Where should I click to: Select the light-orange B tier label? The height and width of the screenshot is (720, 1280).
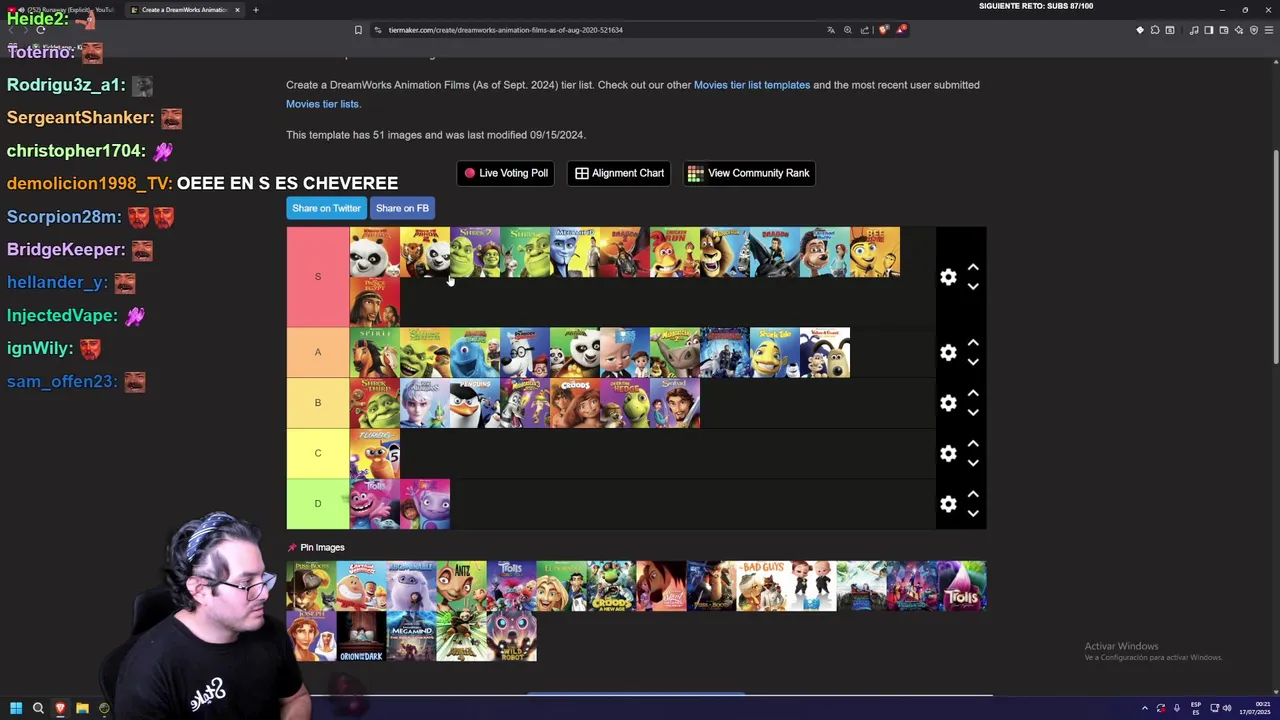(318, 403)
